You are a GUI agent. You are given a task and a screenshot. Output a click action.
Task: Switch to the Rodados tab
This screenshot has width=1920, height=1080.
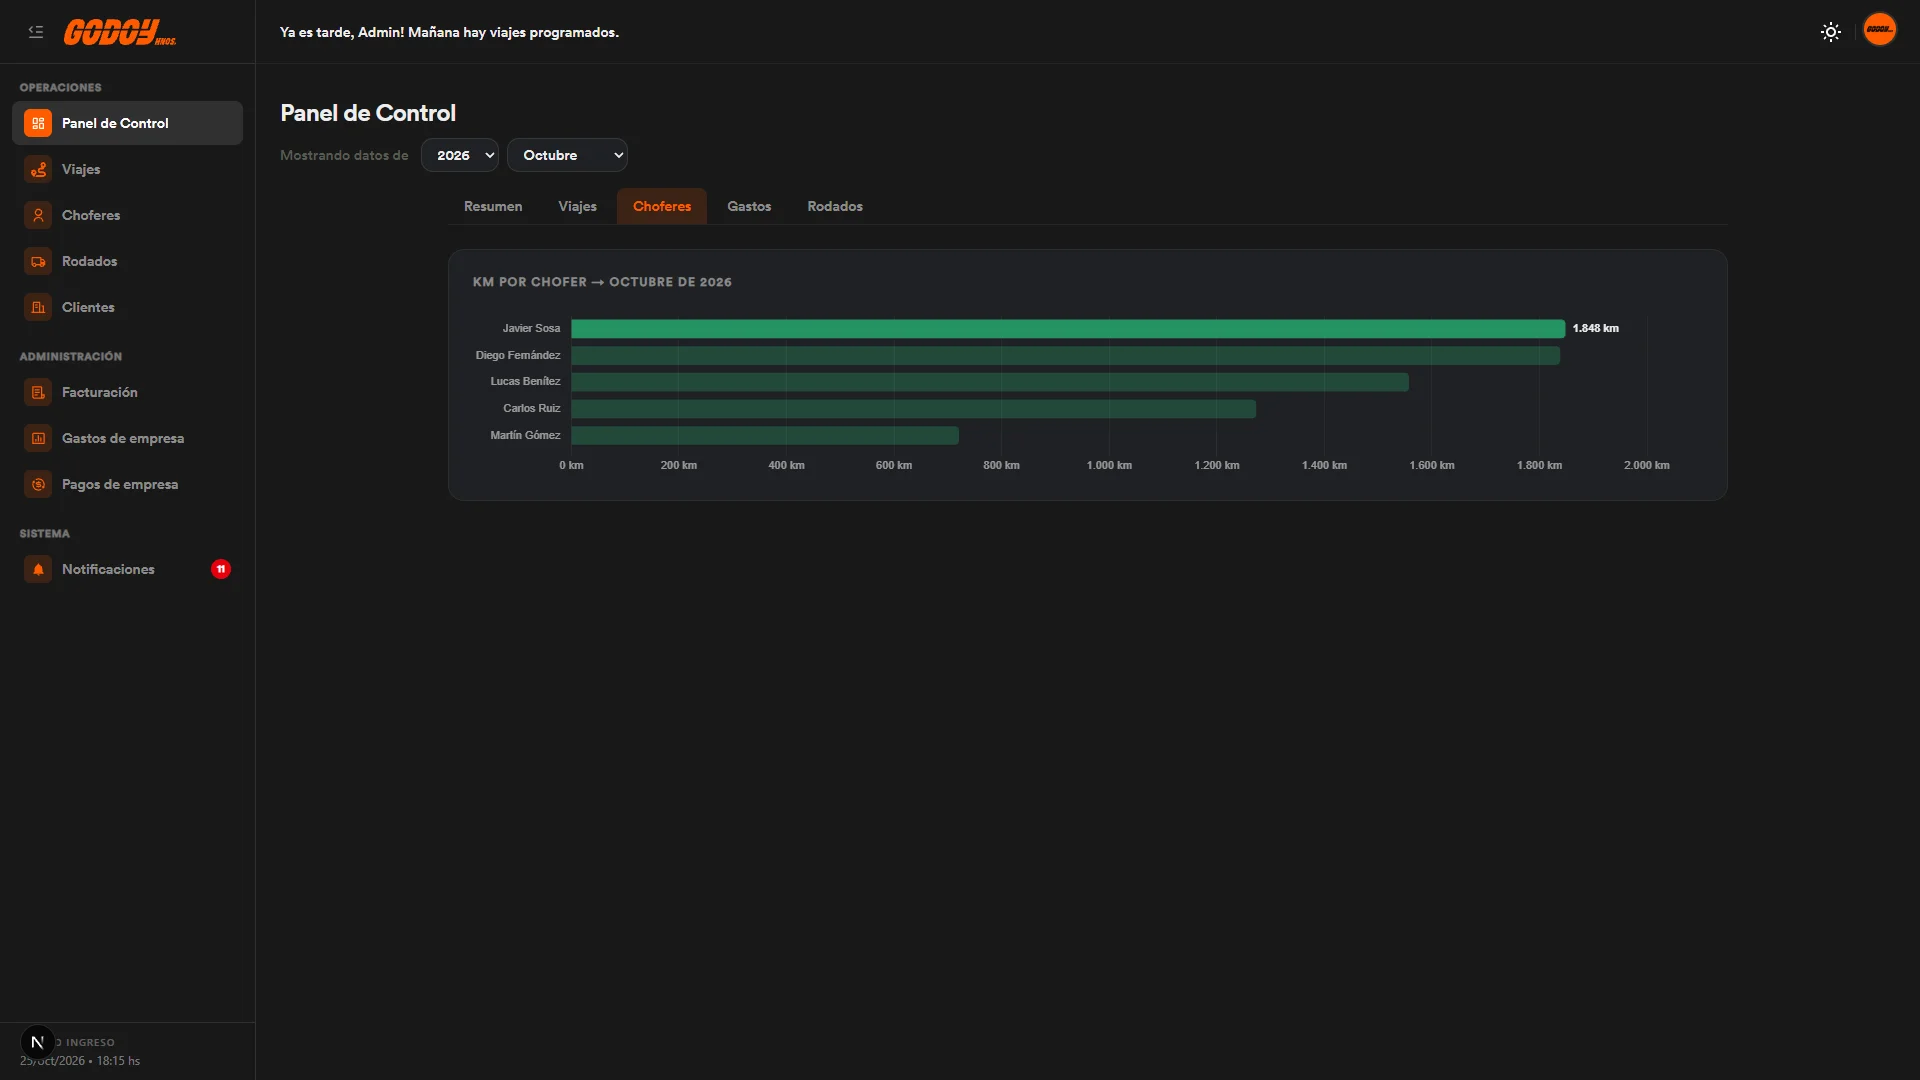pyautogui.click(x=835, y=206)
